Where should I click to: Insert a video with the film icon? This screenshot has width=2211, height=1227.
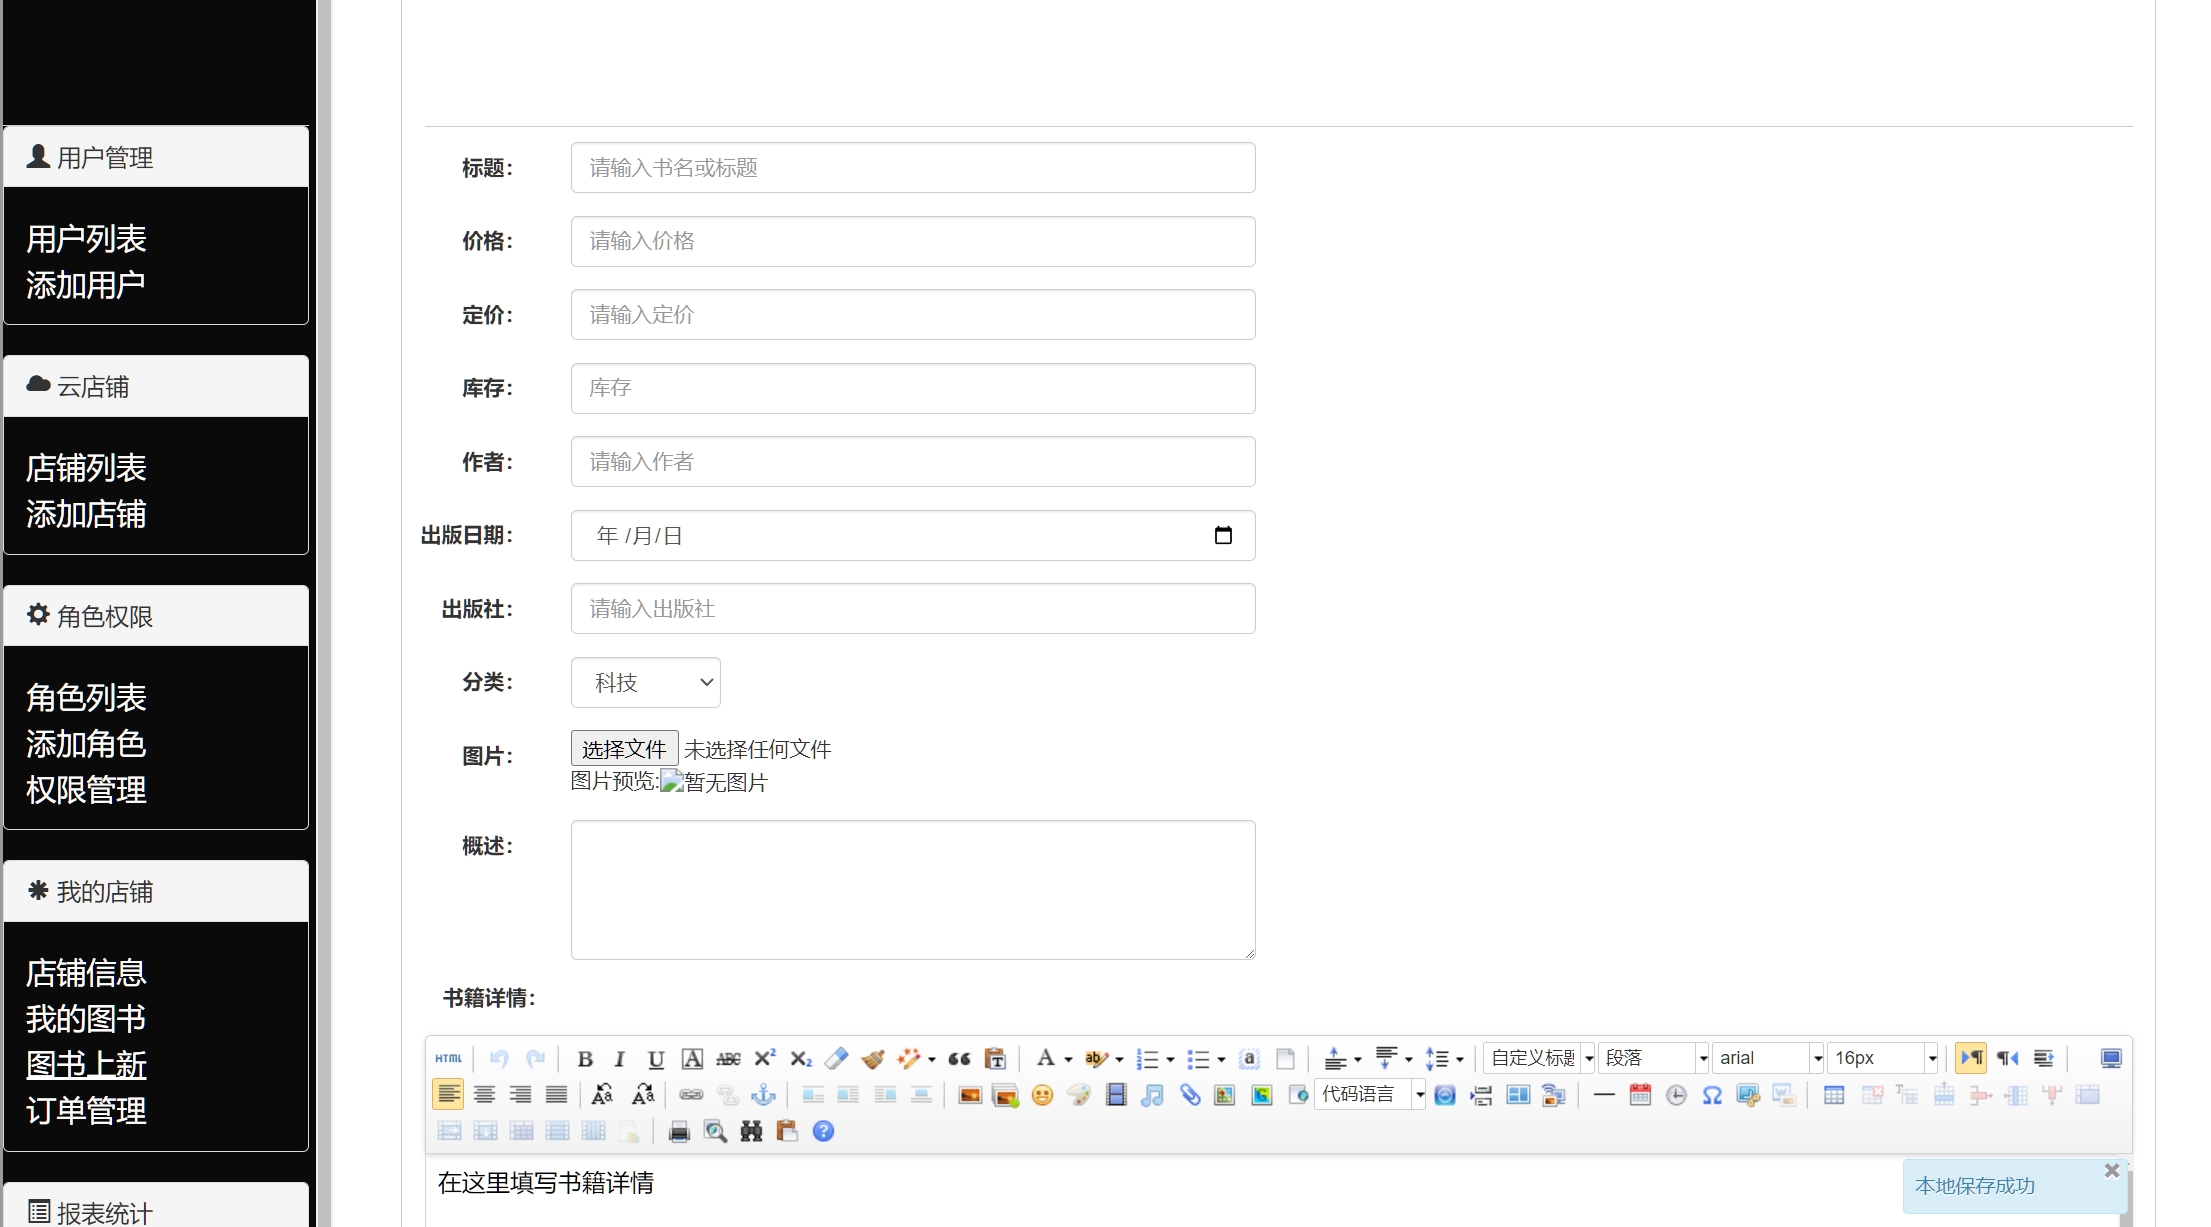click(1116, 1095)
